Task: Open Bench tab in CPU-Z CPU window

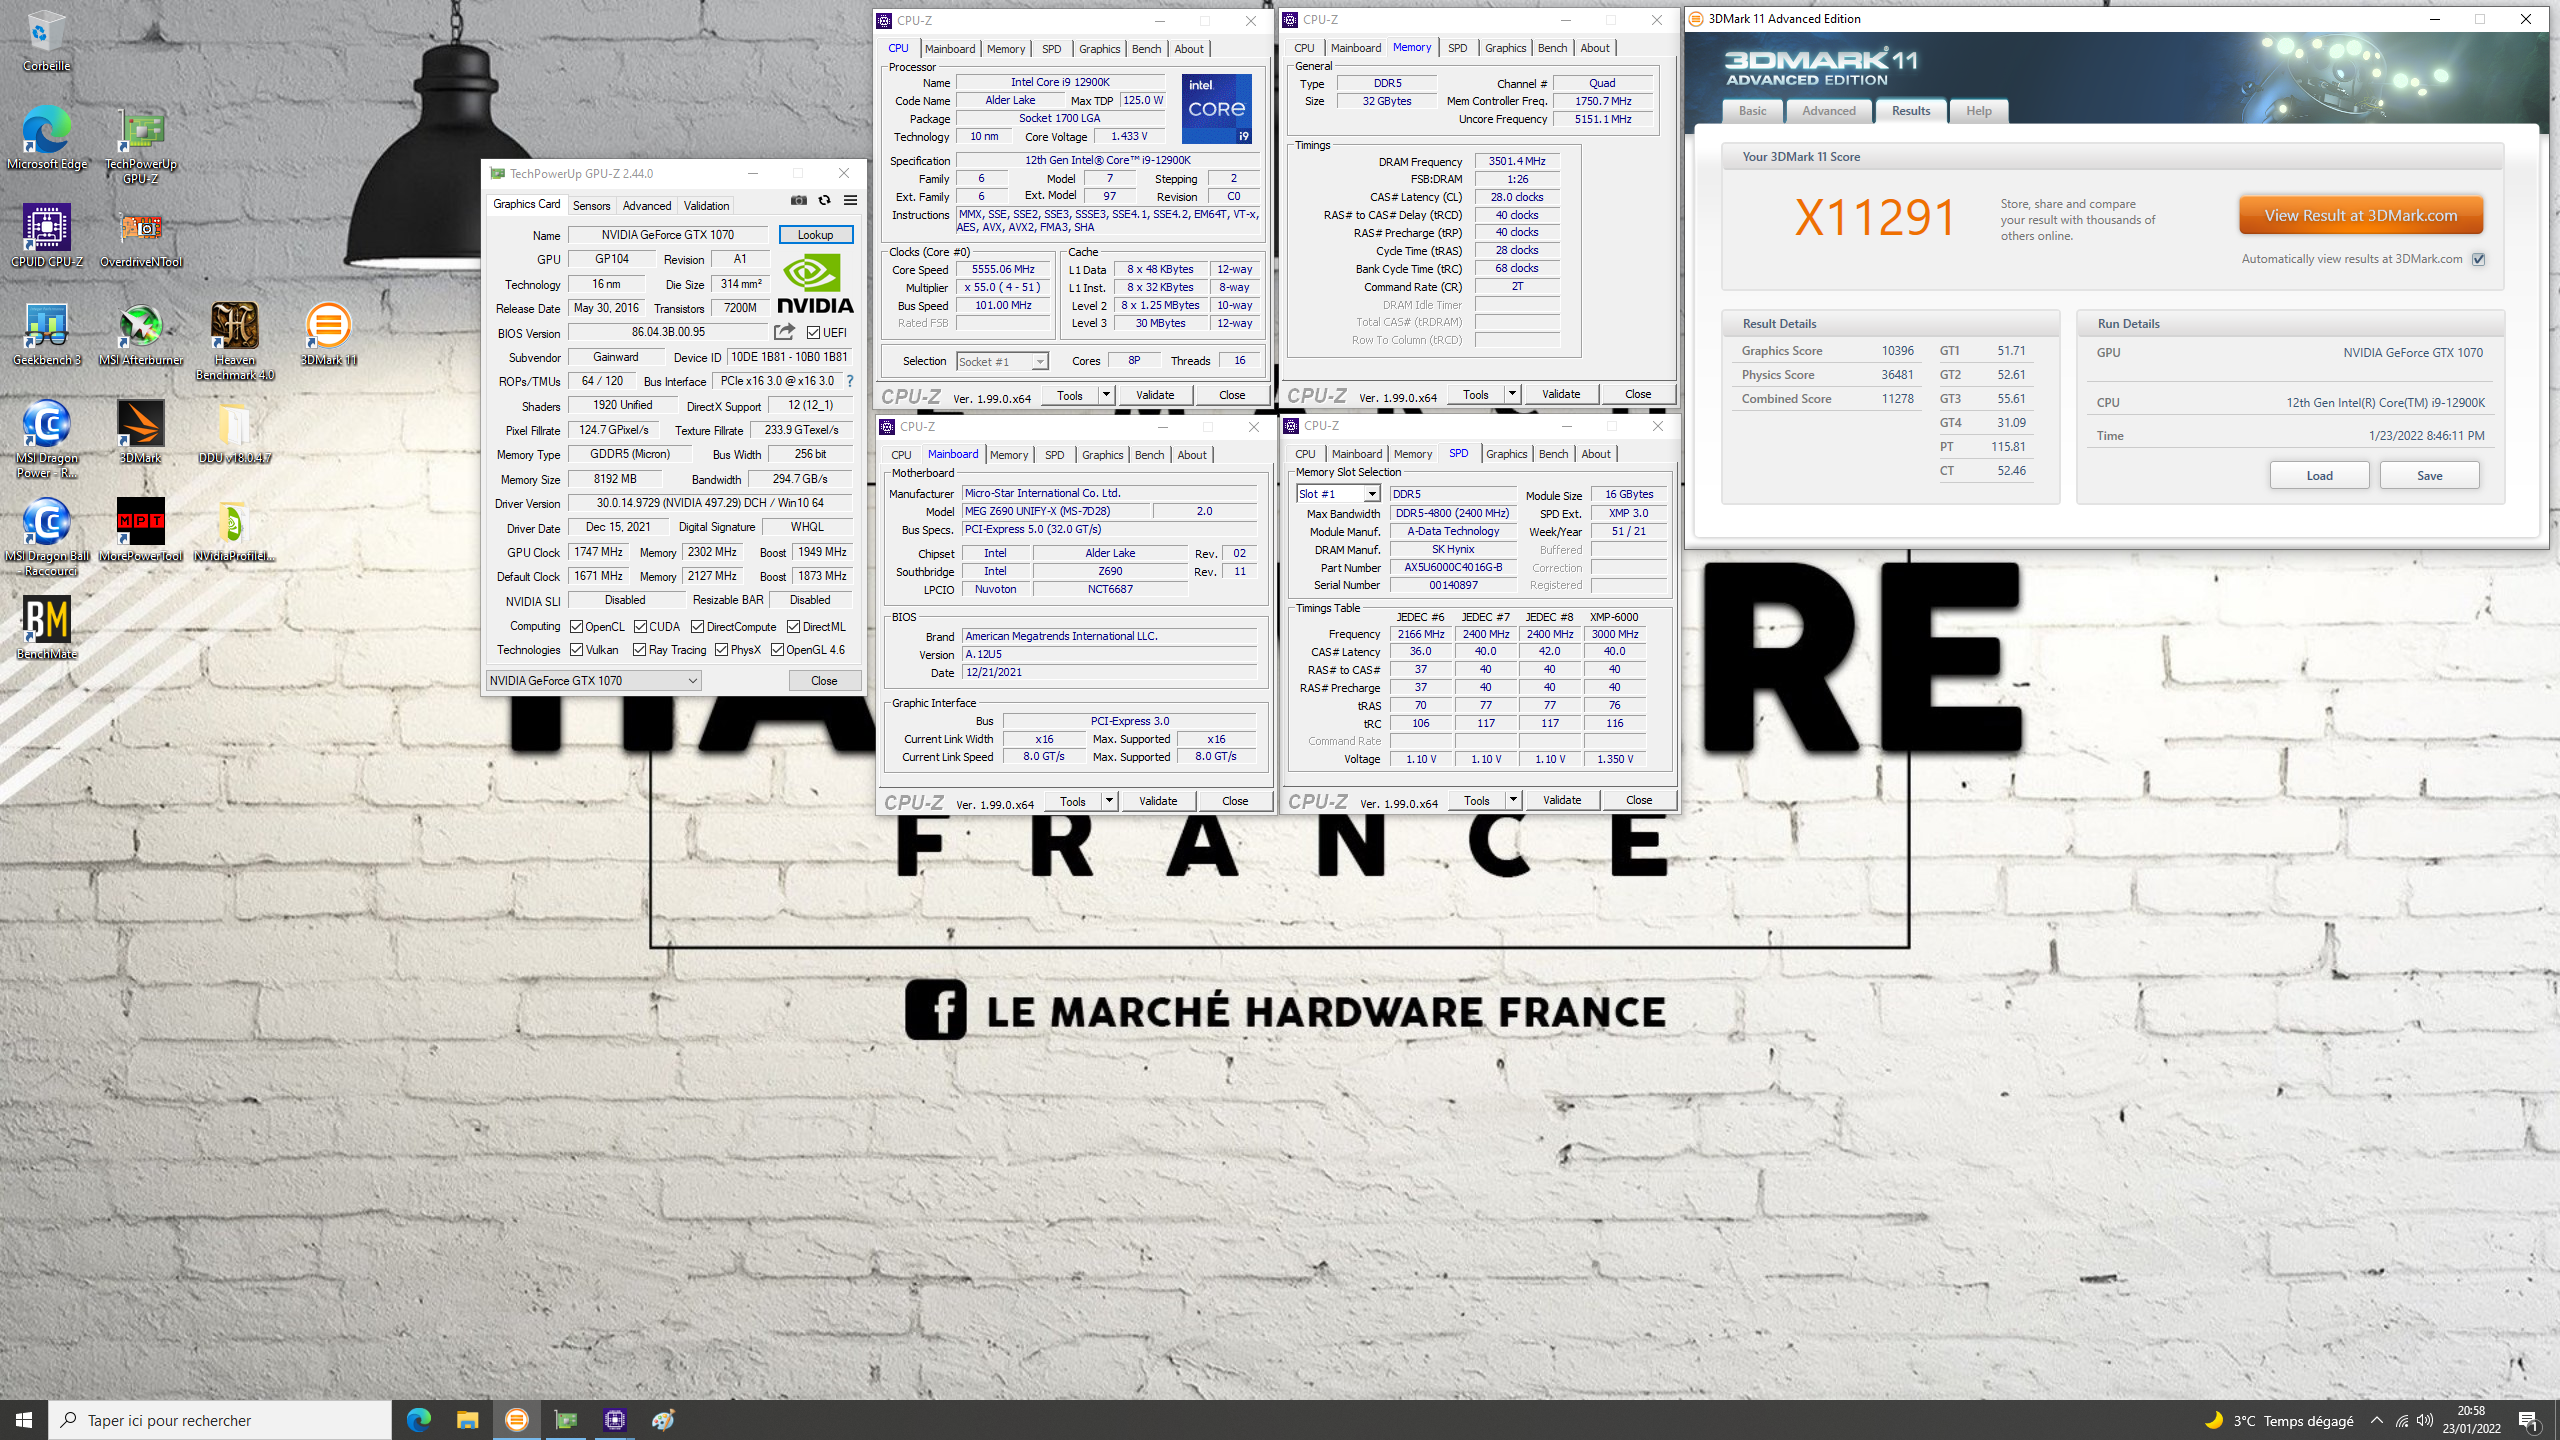Action: coord(1146,49)
